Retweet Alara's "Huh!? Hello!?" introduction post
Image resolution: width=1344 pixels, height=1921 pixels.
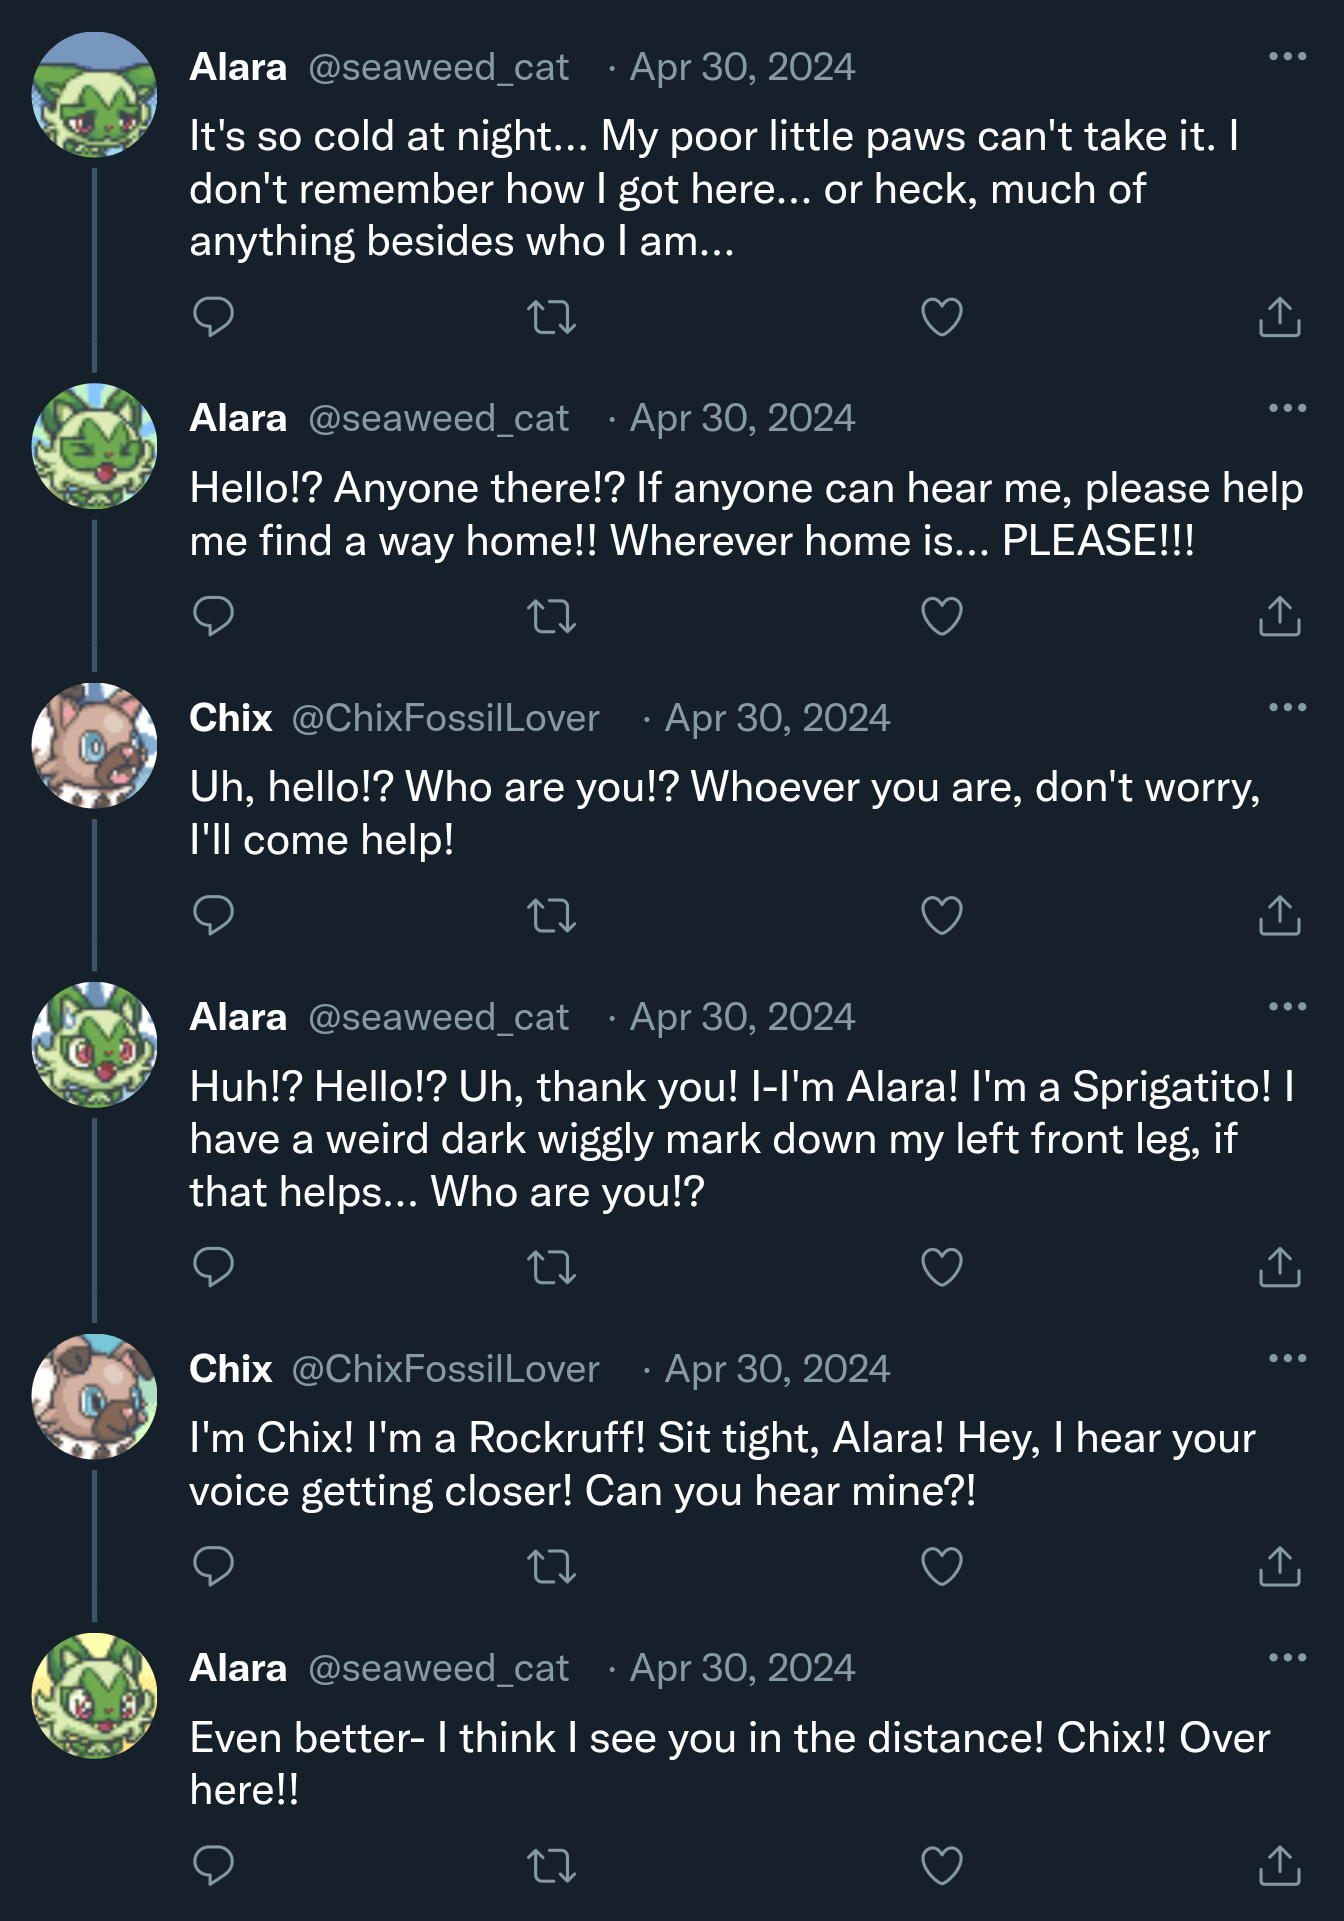pyautogui.click(x=551, y=1269)
